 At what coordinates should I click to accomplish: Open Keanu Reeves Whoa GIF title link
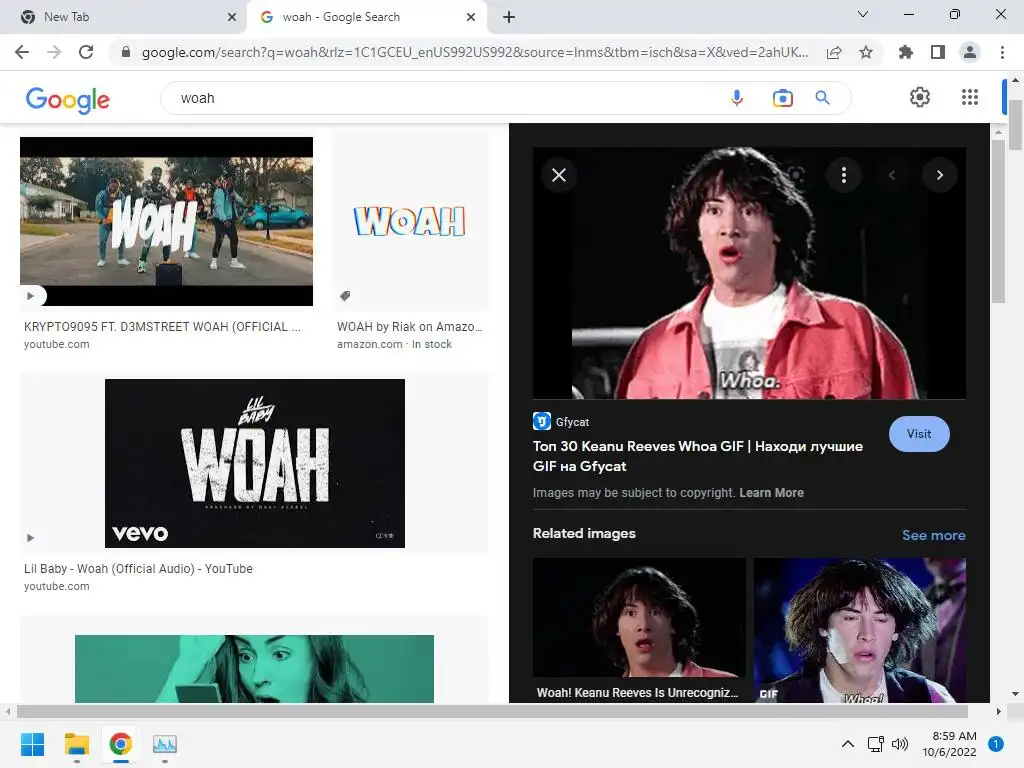point(697,456)
